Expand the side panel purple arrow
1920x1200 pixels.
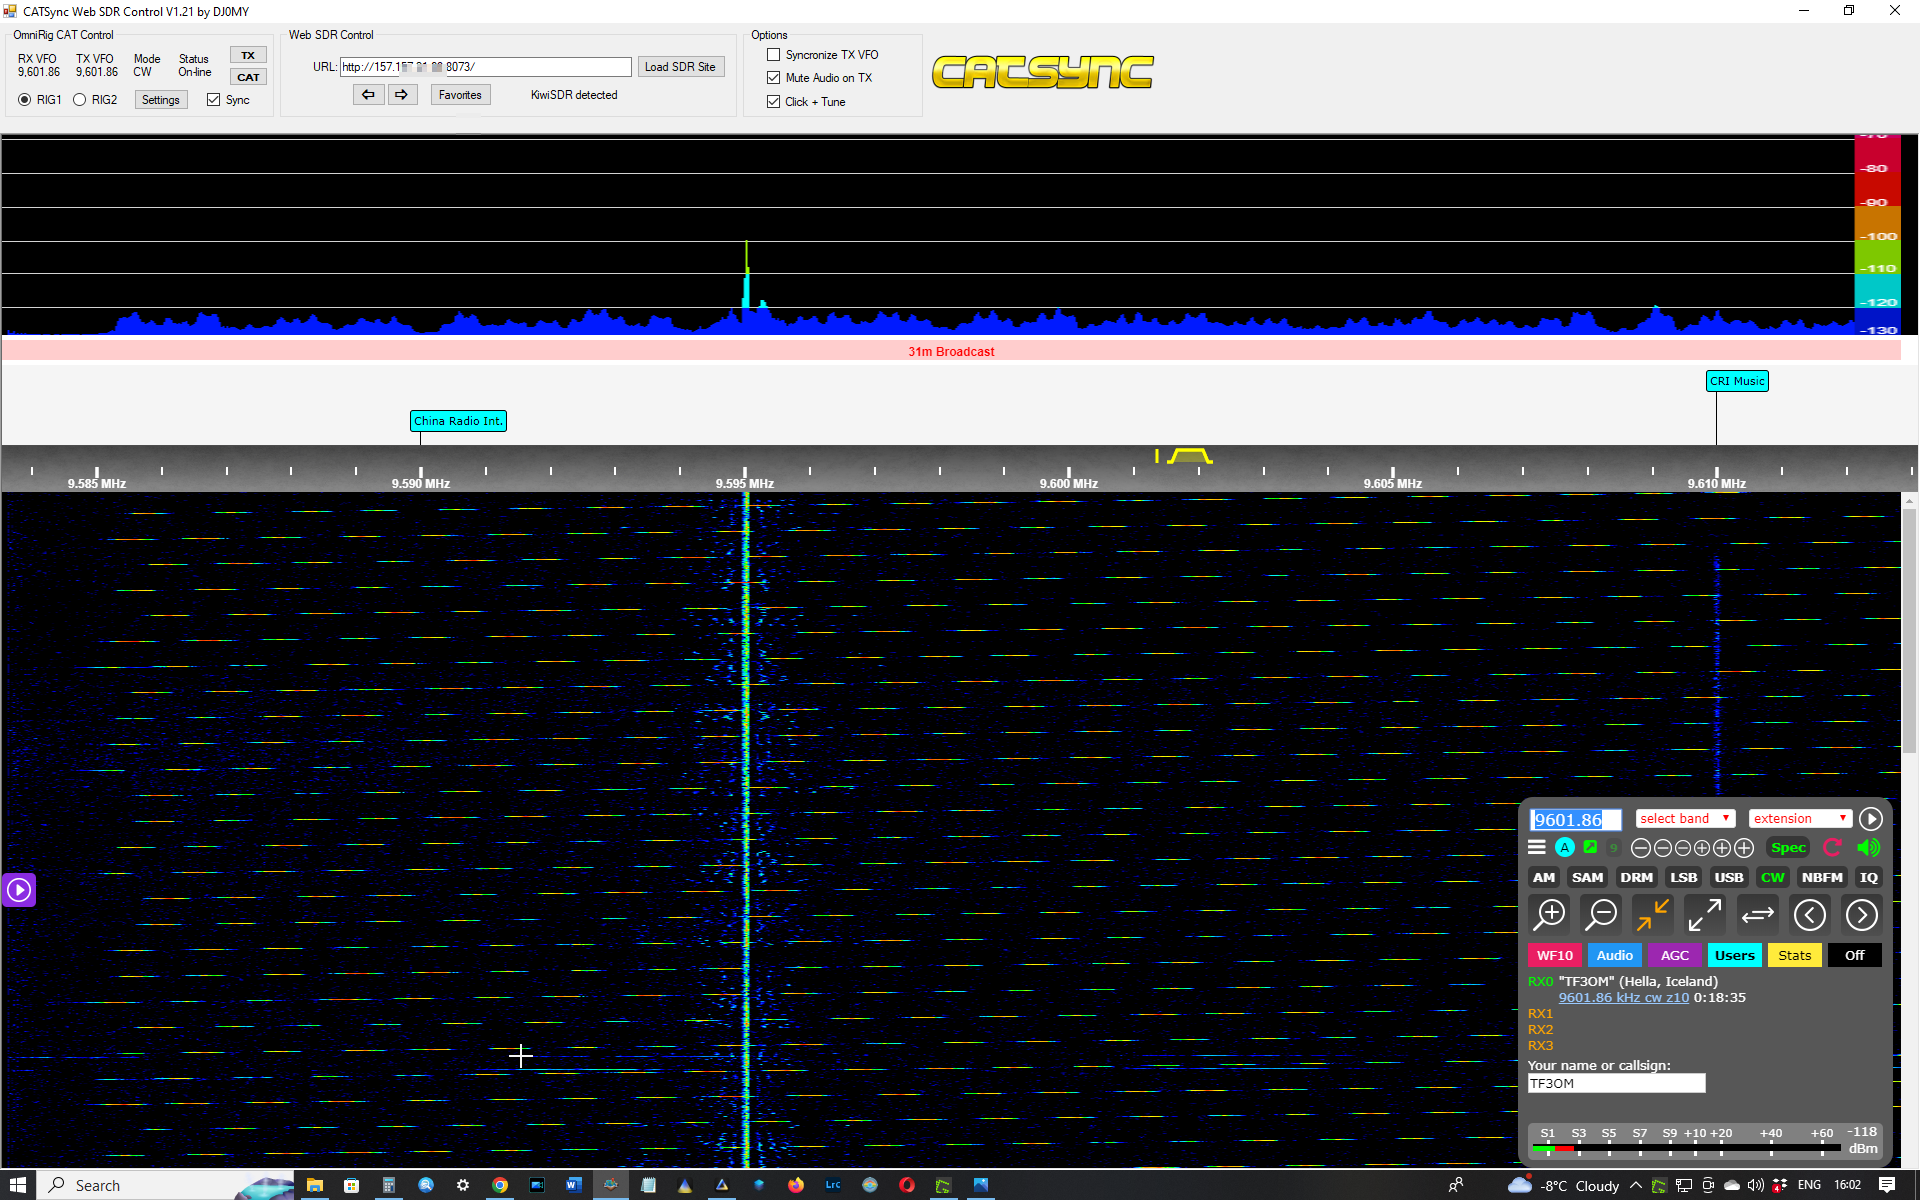[19, 890]
